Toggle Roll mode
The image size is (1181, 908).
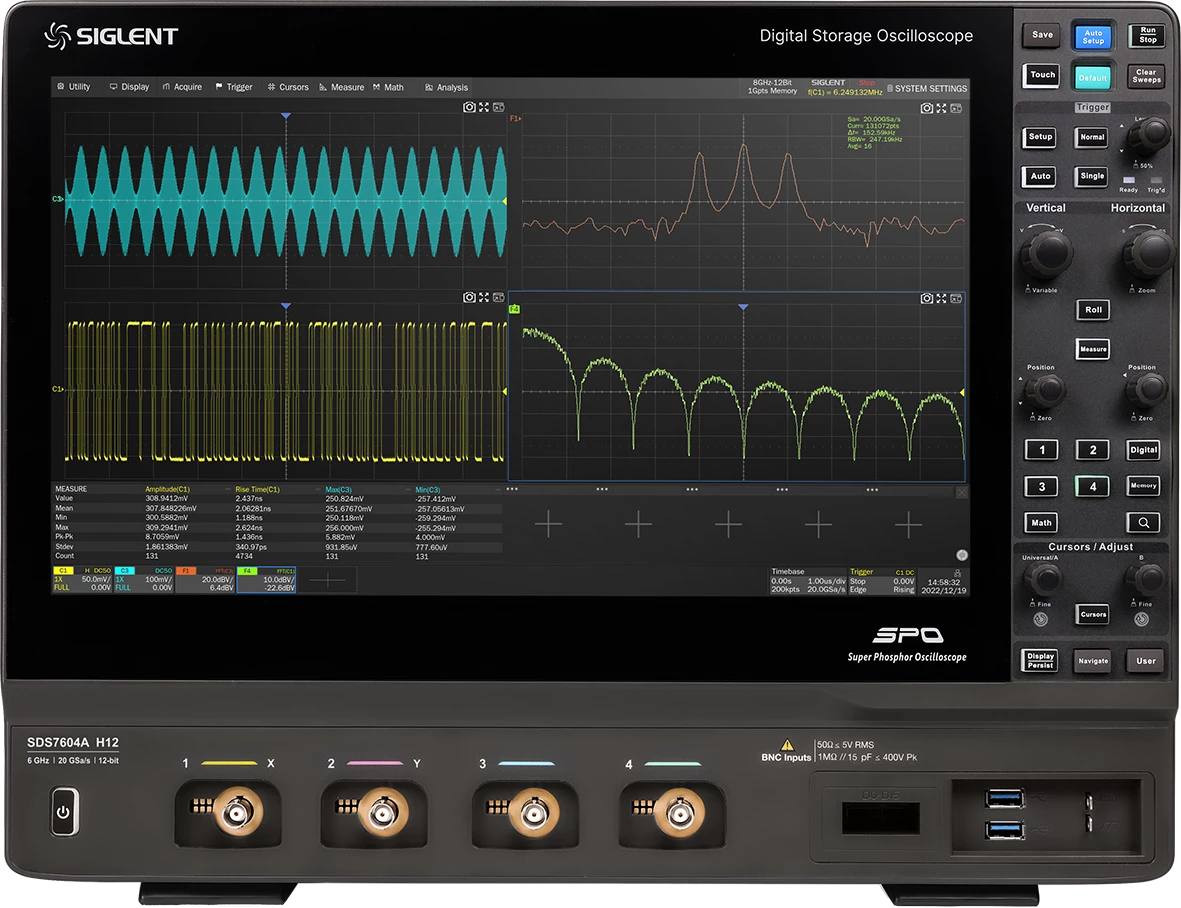pyautogui.click(x=1093, y=309)
